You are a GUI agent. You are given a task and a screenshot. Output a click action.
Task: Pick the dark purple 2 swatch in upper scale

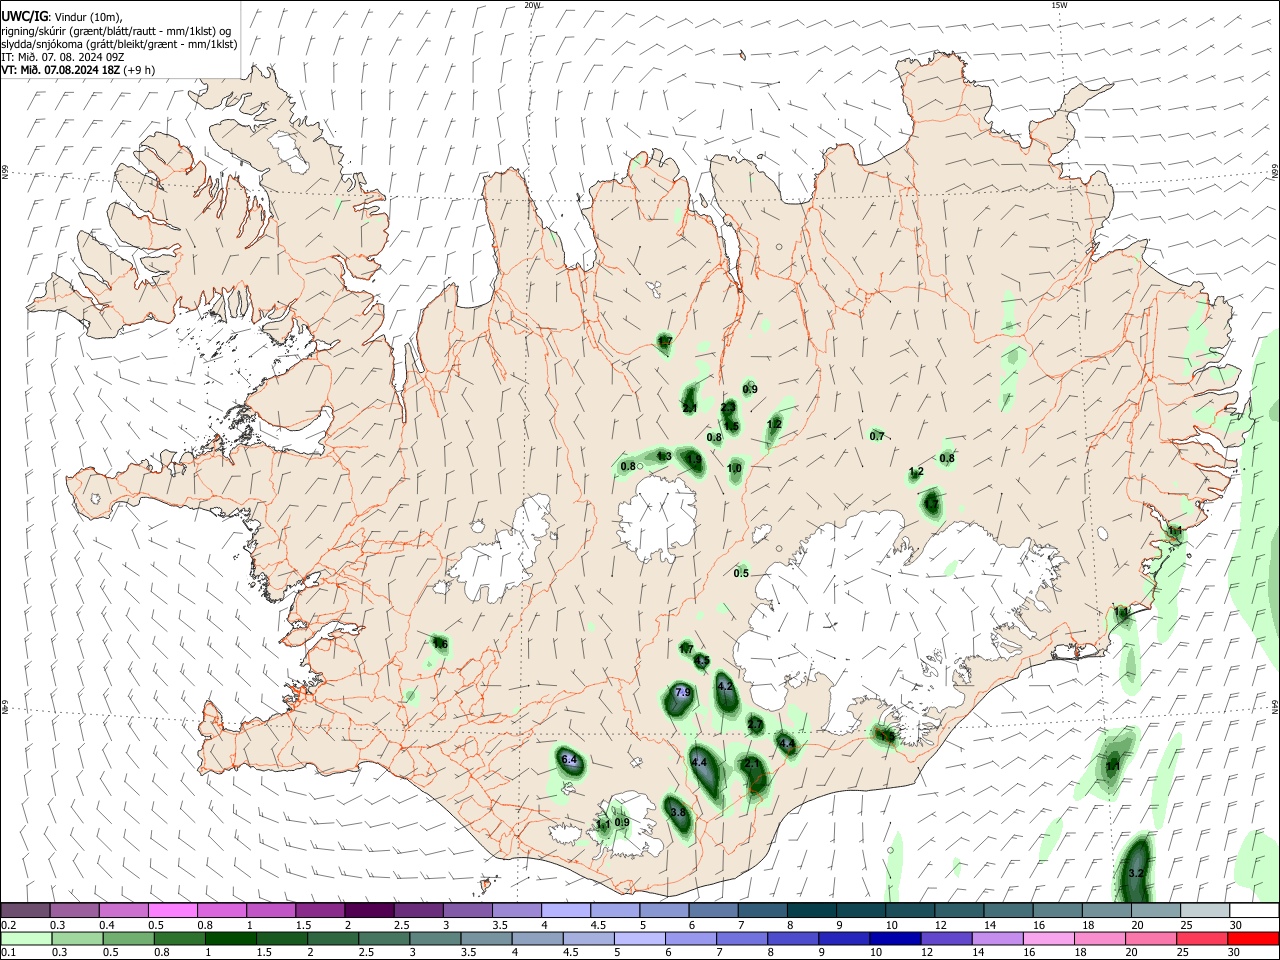click(x=369, y=911)
